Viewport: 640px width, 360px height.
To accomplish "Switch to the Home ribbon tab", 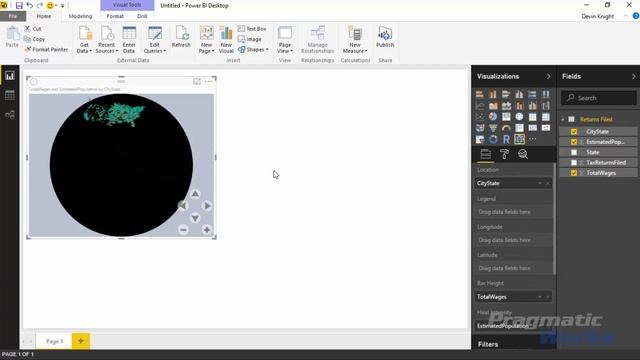I will pyautogui.click(x=44, y=16).
